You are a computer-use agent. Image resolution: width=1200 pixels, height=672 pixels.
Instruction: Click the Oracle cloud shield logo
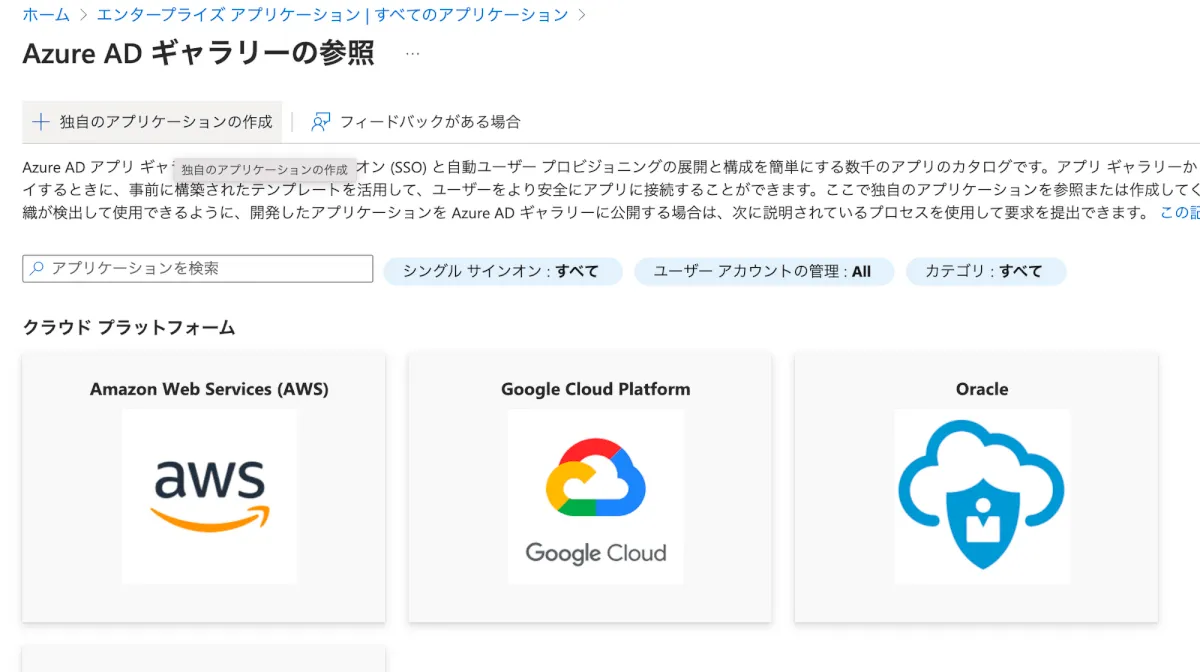pyautogui.click(x=982, y=497)
